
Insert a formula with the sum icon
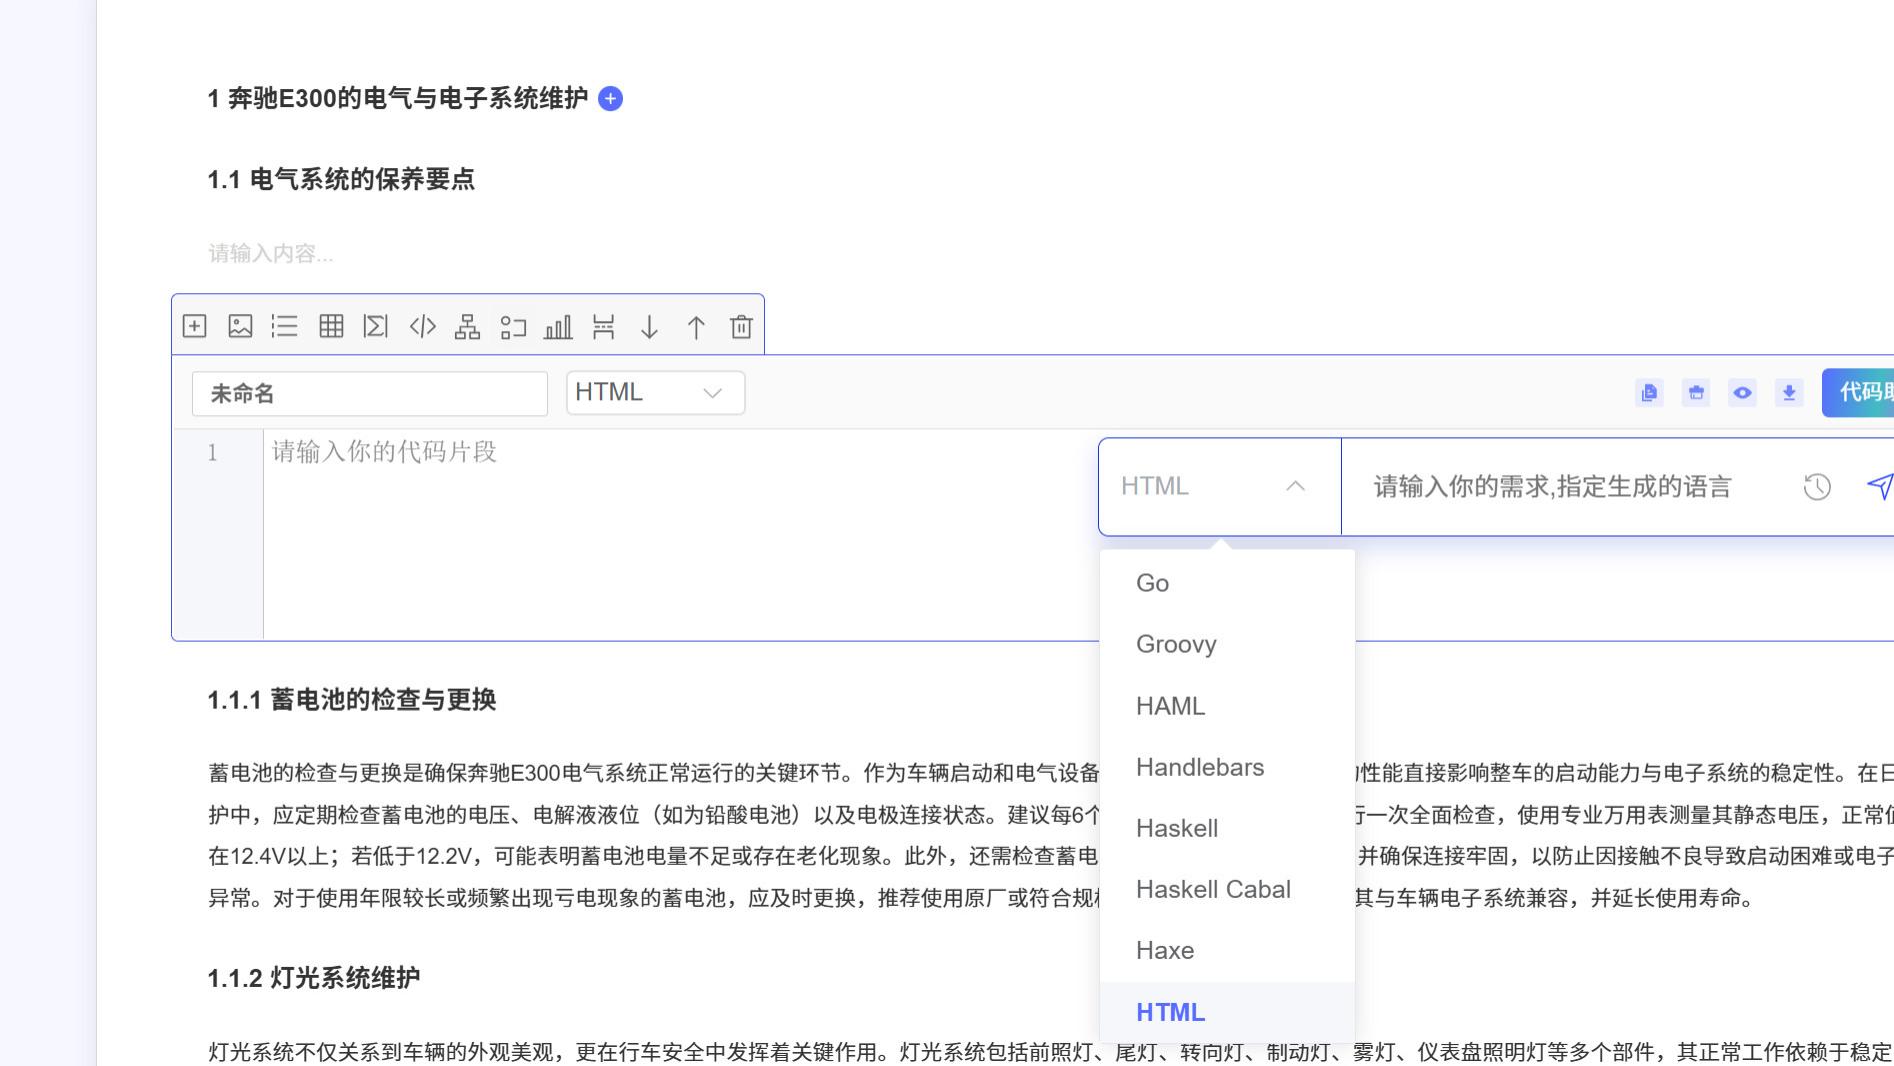[x=375, y=326]
